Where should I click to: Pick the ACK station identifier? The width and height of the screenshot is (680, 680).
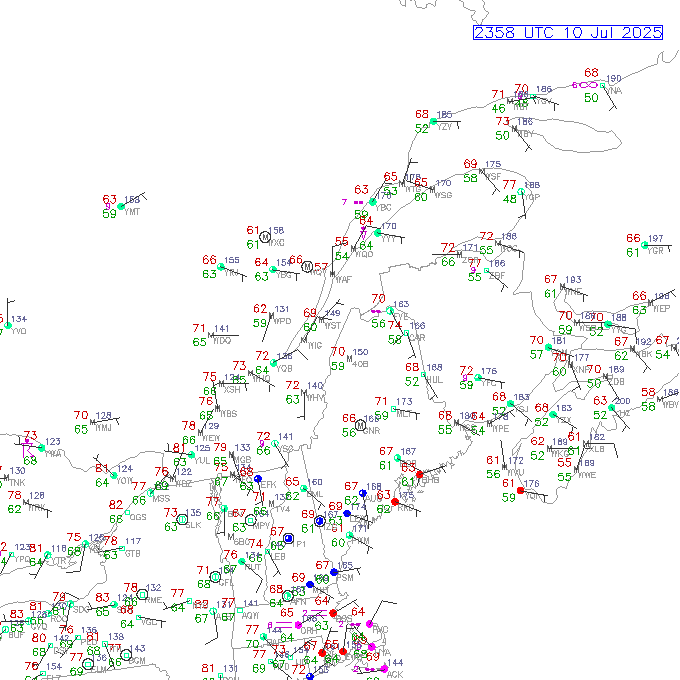click(395, 674)
